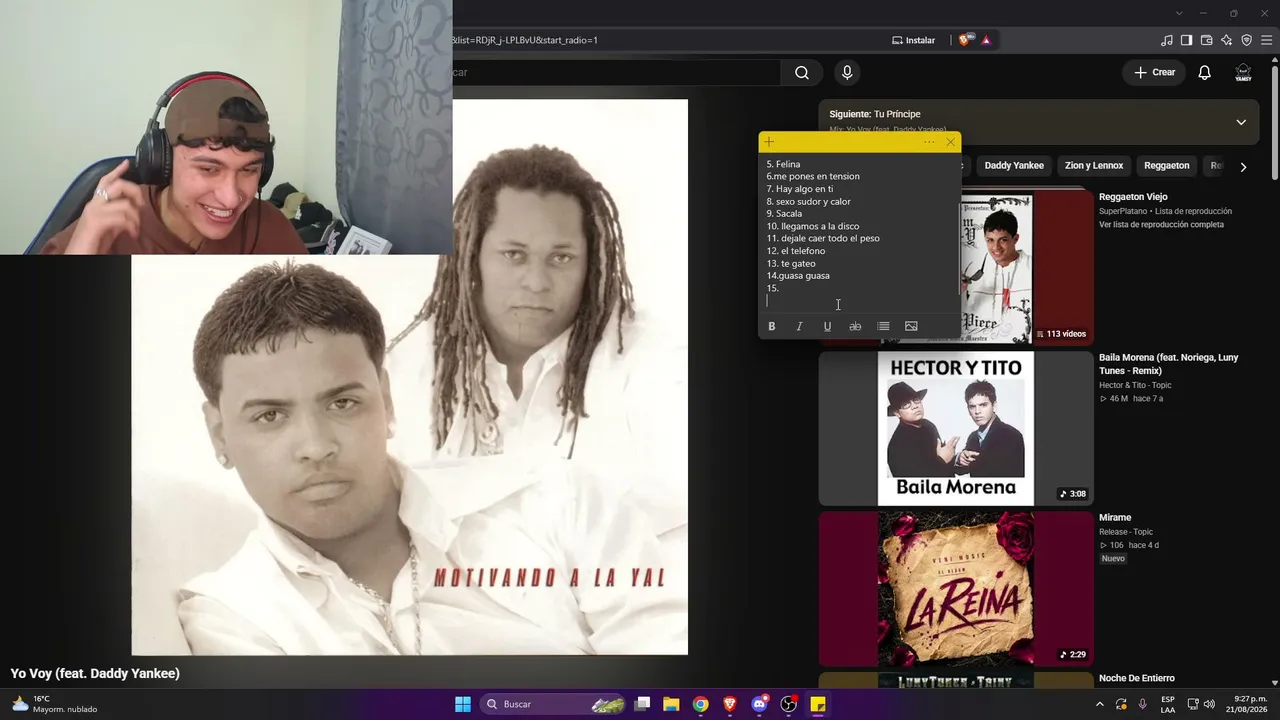Open the Brave VPN shield icon
Screen dimensions: 1280x720
pos(1246,40)
